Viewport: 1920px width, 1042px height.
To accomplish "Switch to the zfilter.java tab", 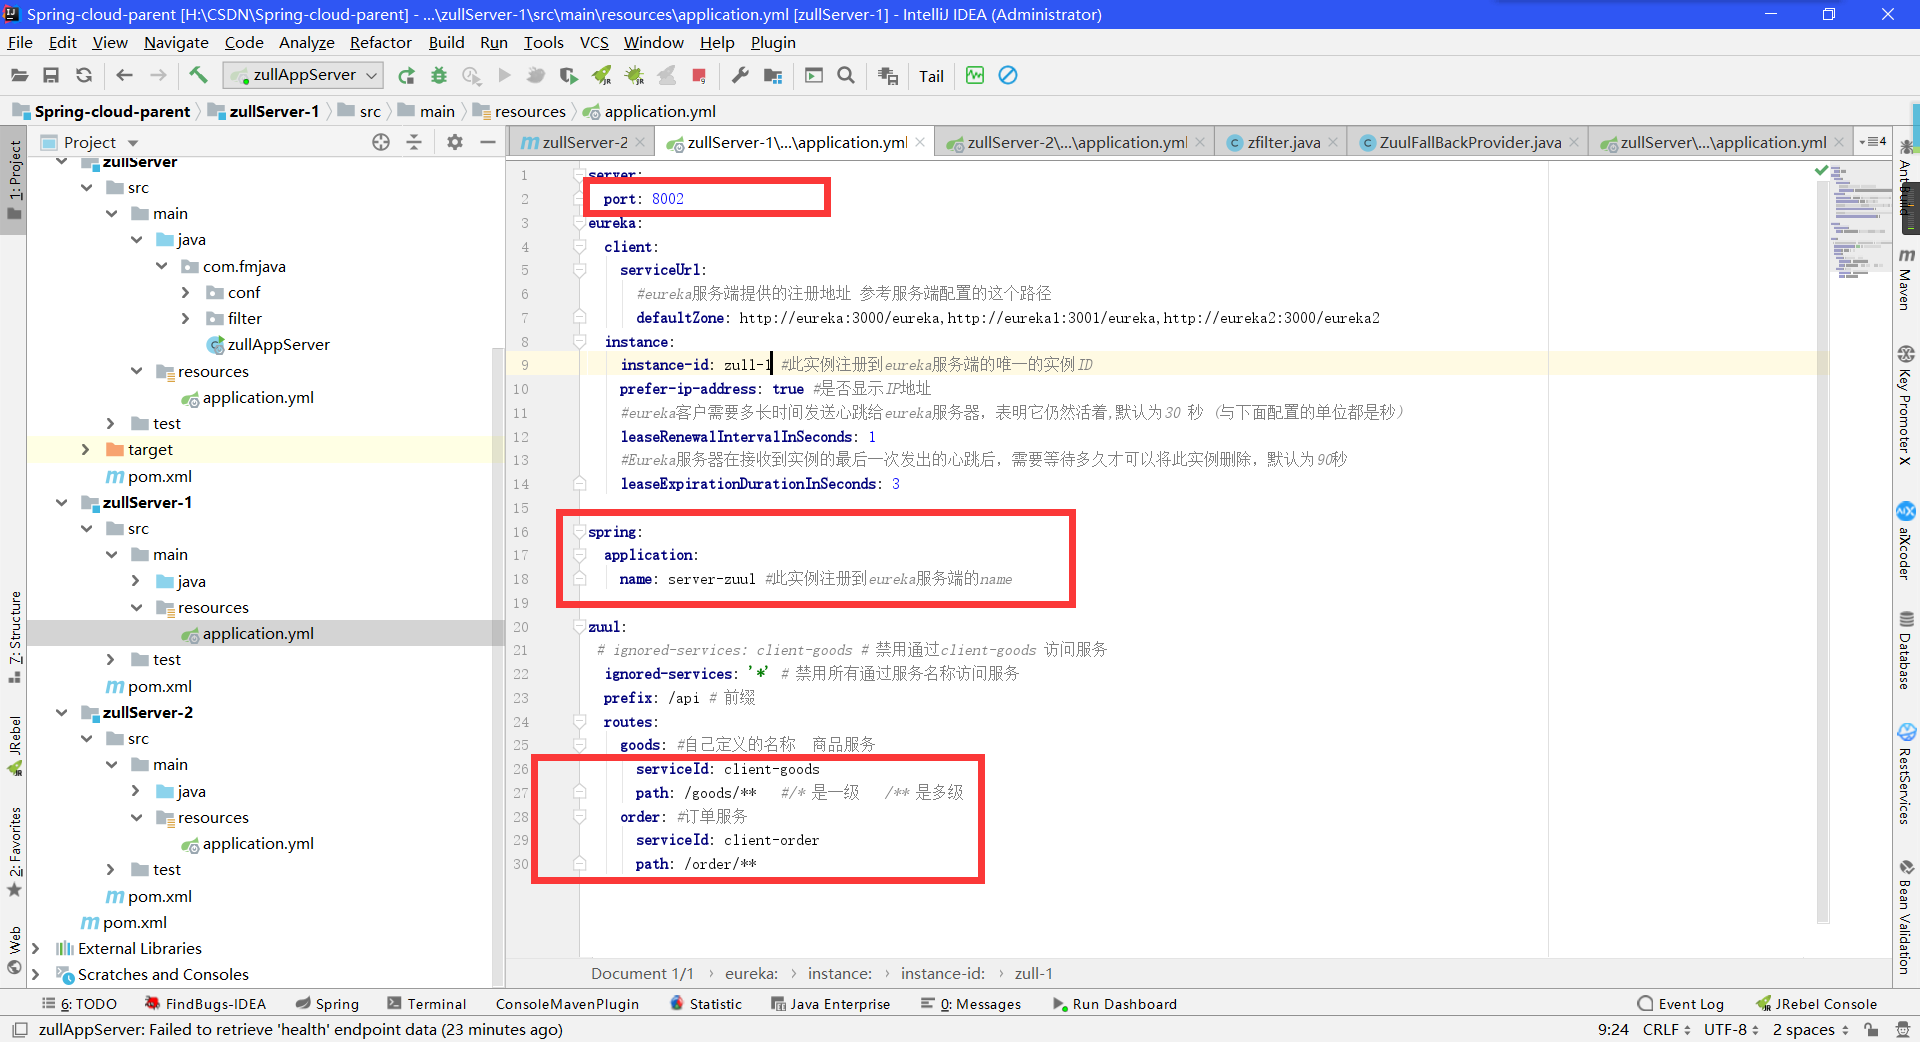I will point(1283,142).
